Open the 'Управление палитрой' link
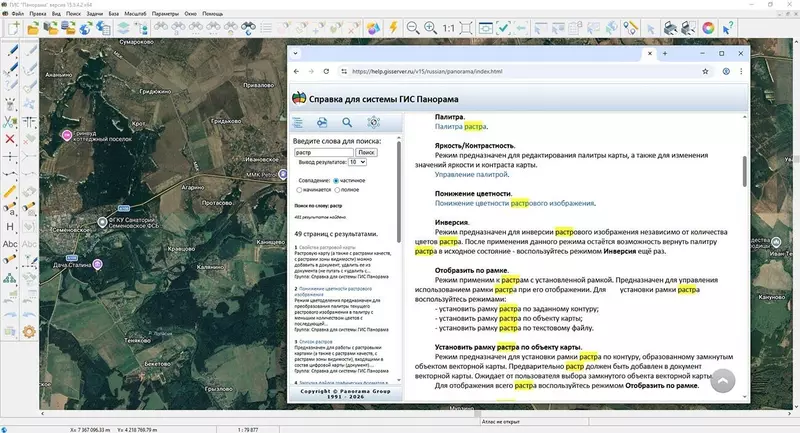 471,174
